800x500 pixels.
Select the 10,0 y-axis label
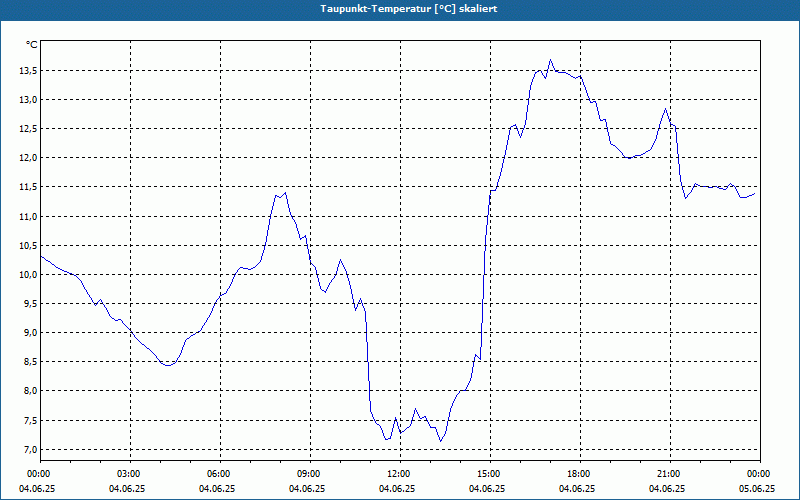[x=28, y=274]
